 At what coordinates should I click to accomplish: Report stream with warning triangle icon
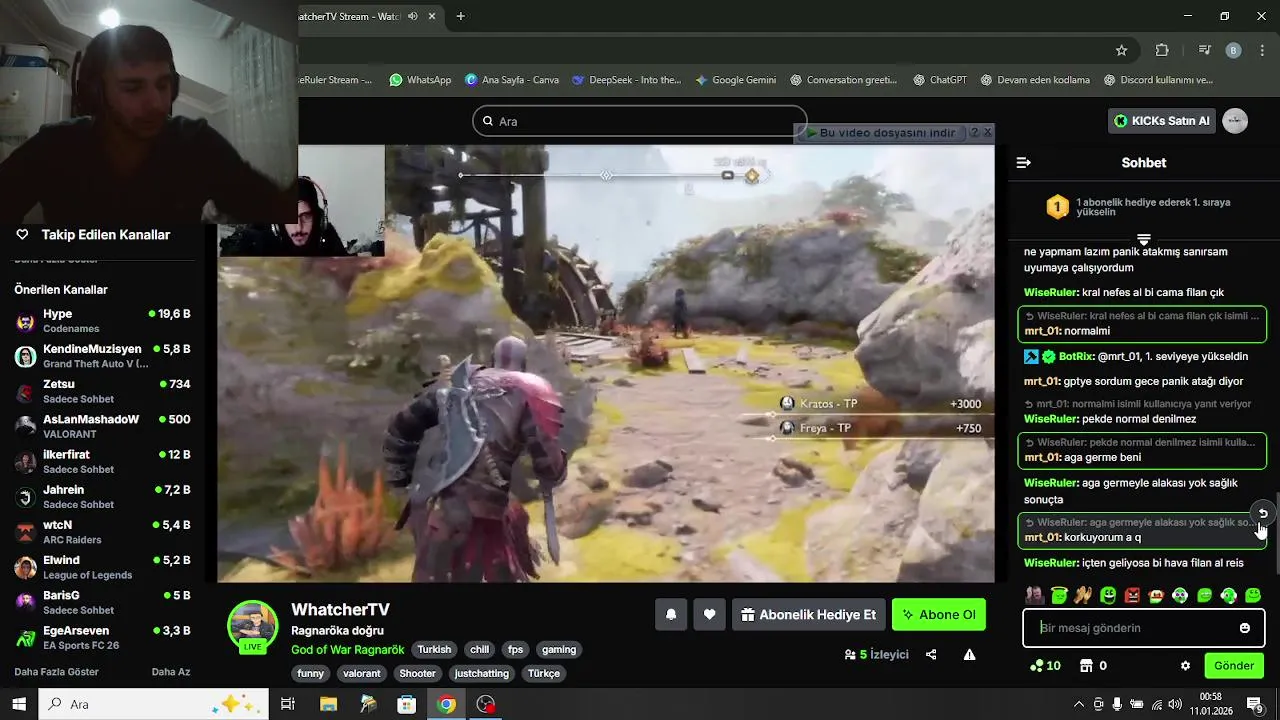(969, 654)
